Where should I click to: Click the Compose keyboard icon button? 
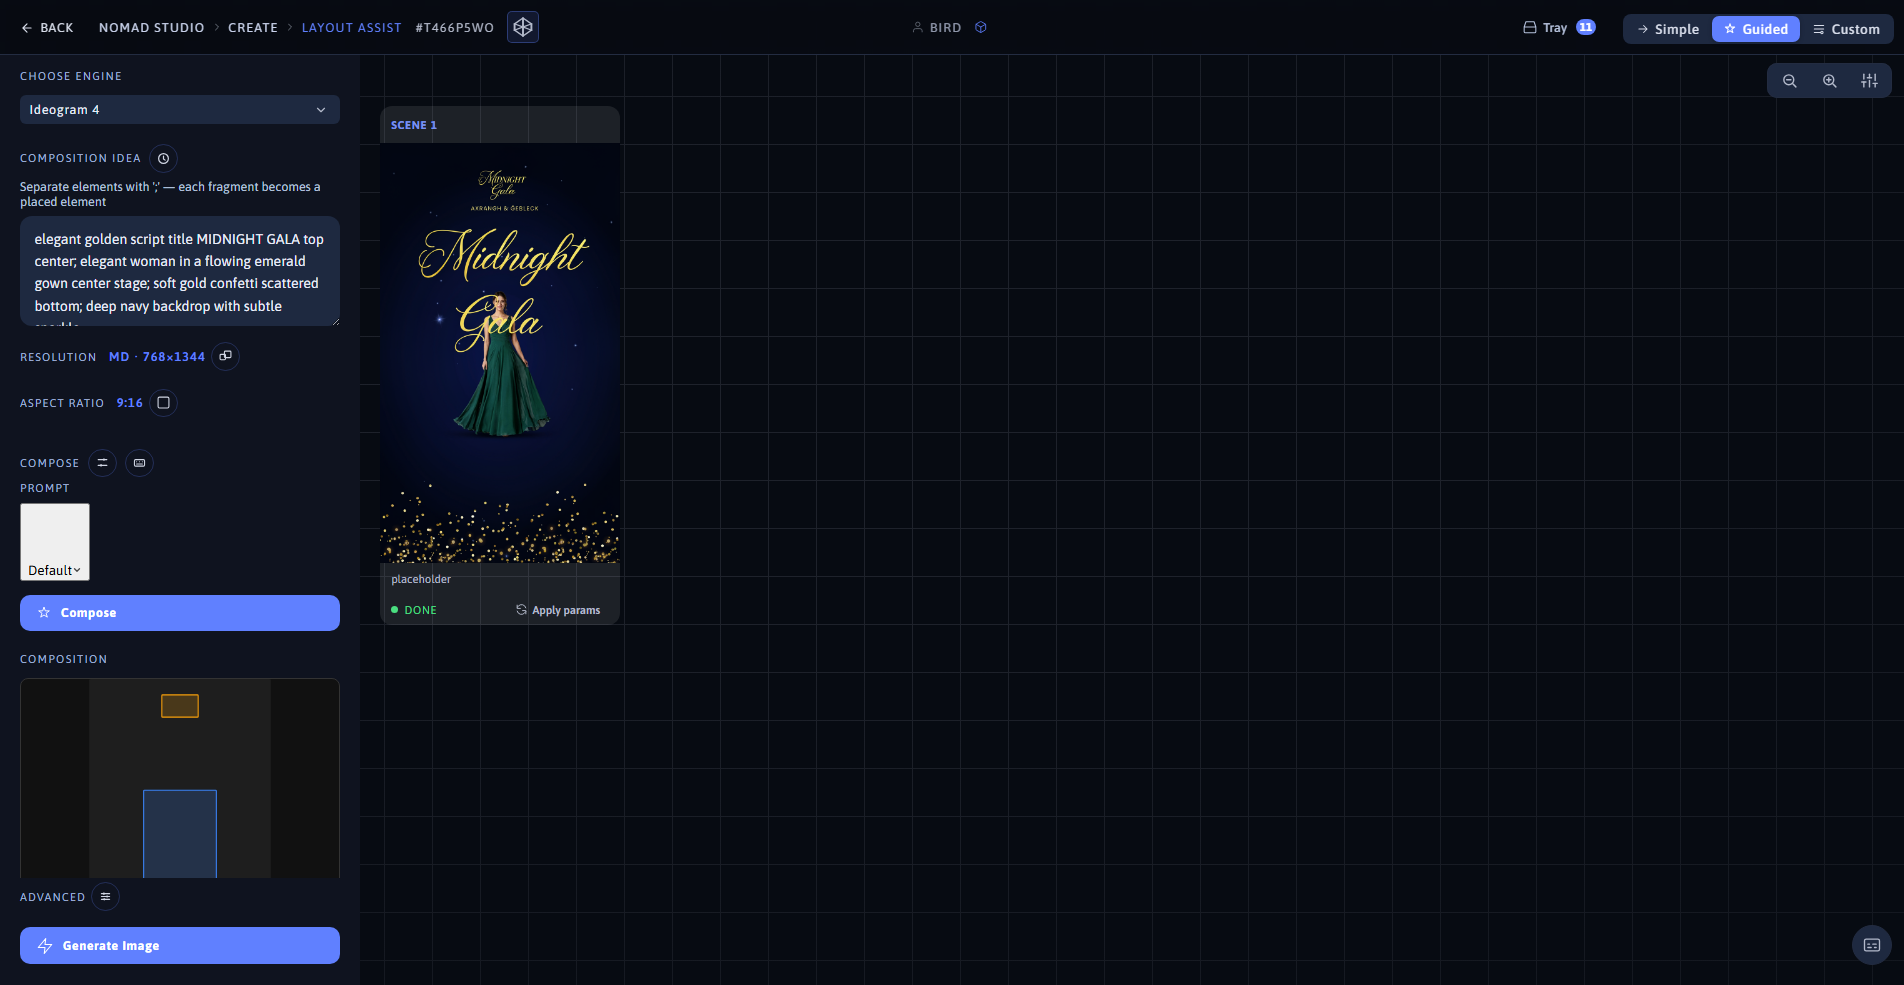pyautogui.click(x=140, y=463)
